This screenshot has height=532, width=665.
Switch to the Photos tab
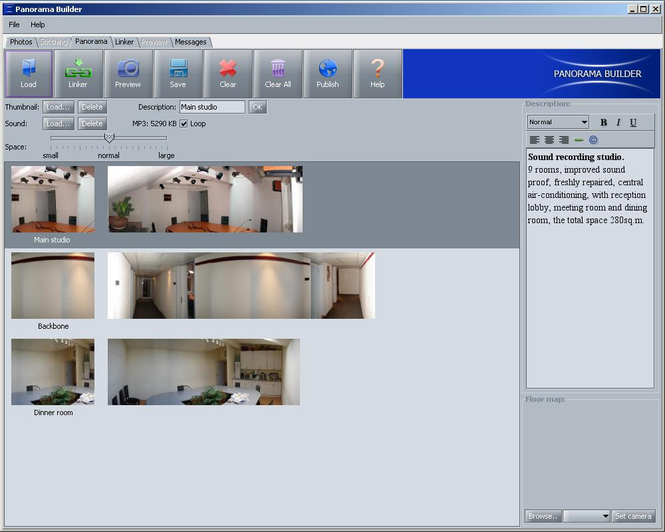click(x=21, y=42)
